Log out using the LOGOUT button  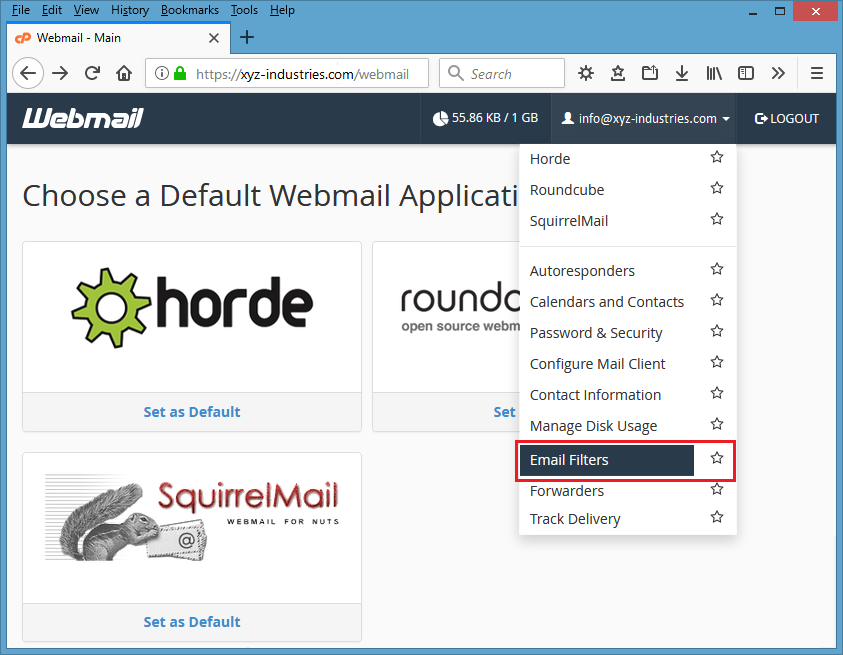pyautogui.click(x=787, y=118)
